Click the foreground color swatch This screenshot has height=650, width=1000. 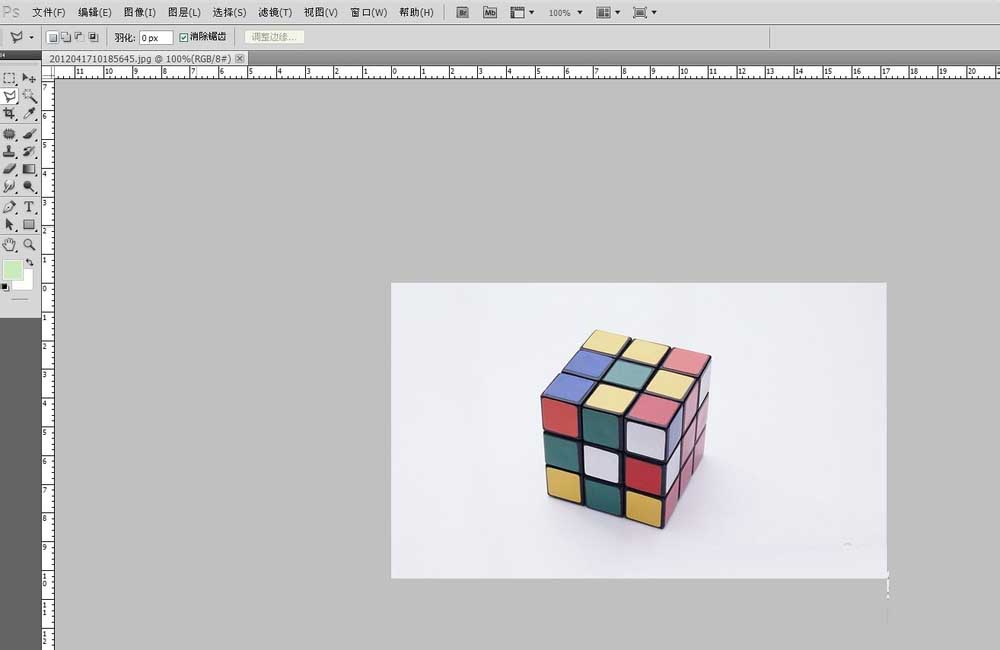12,270
